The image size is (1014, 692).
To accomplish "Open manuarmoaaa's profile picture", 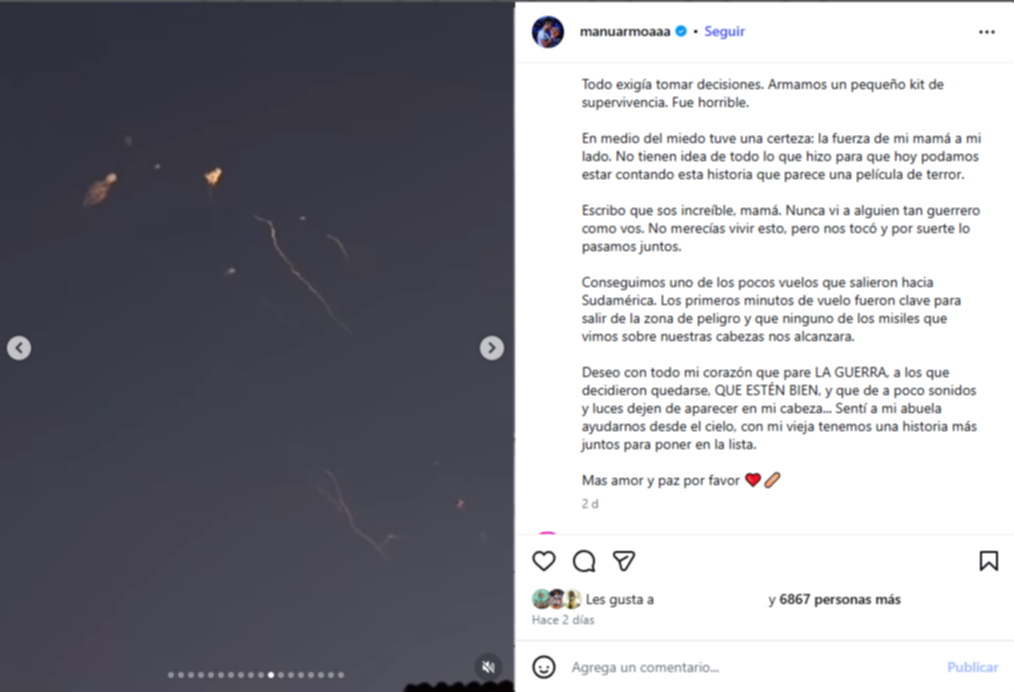I will (x=547, y=32).
